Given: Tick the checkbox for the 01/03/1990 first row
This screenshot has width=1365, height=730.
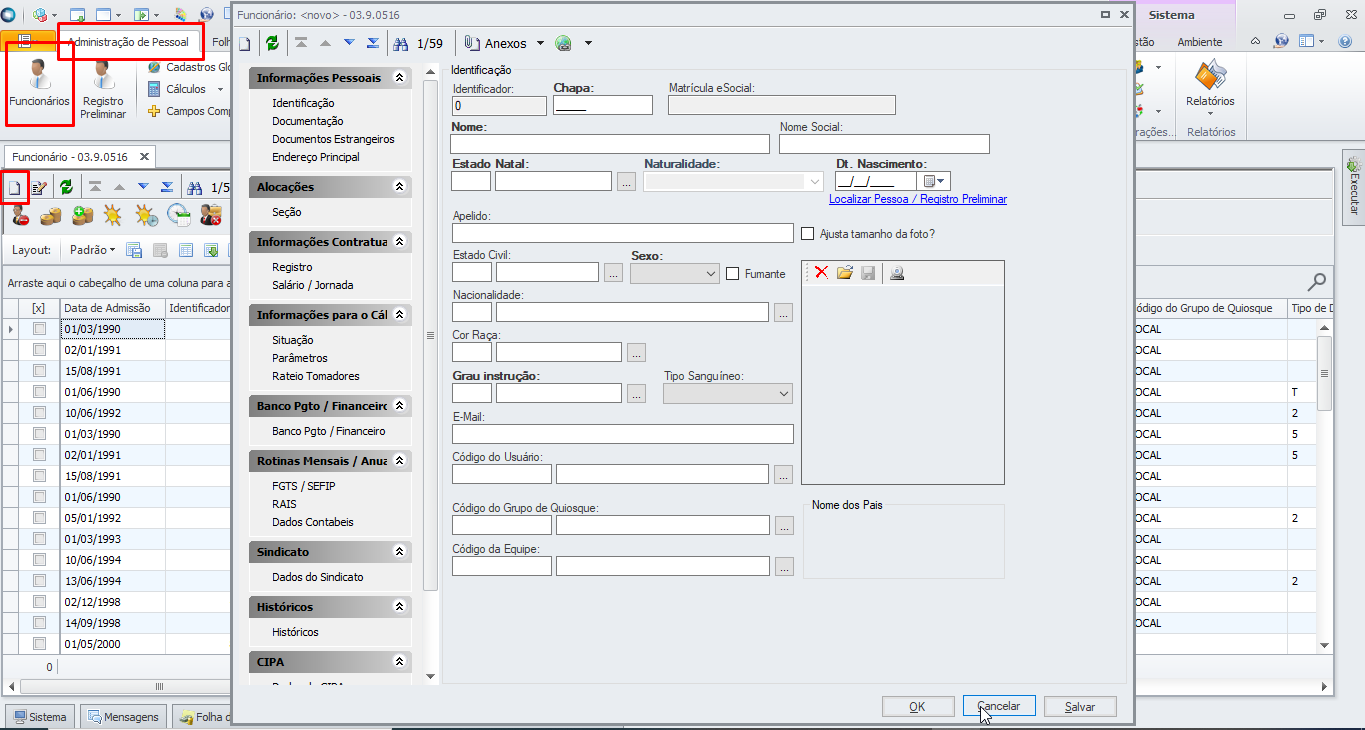Looking at the screenshot, I should click(40, 329).
